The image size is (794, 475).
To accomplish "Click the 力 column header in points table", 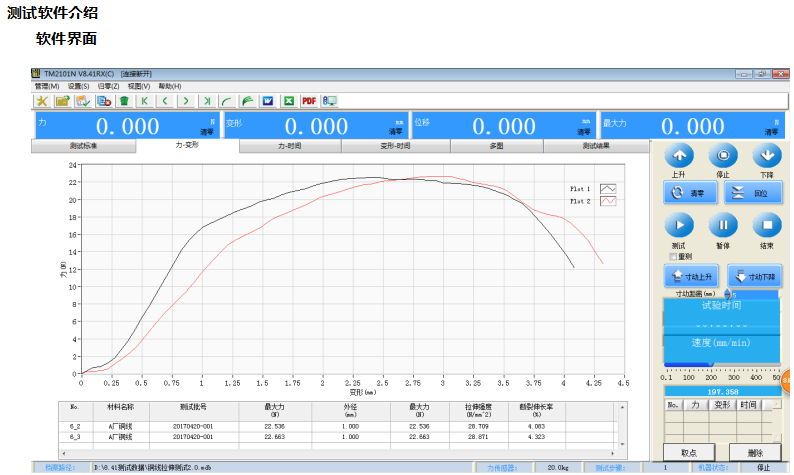I will tap(696, 405).
